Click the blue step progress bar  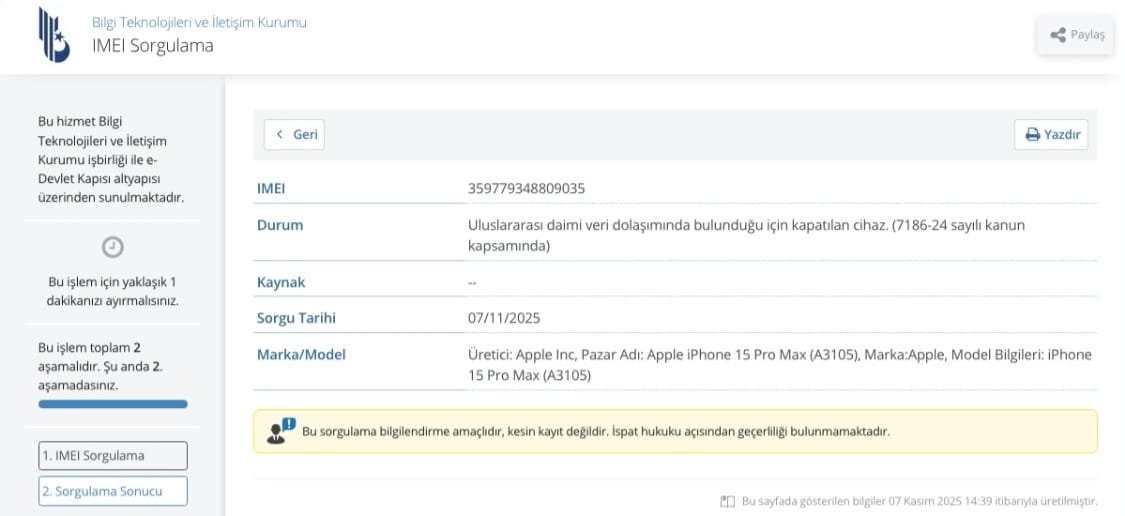pos(112,404)
